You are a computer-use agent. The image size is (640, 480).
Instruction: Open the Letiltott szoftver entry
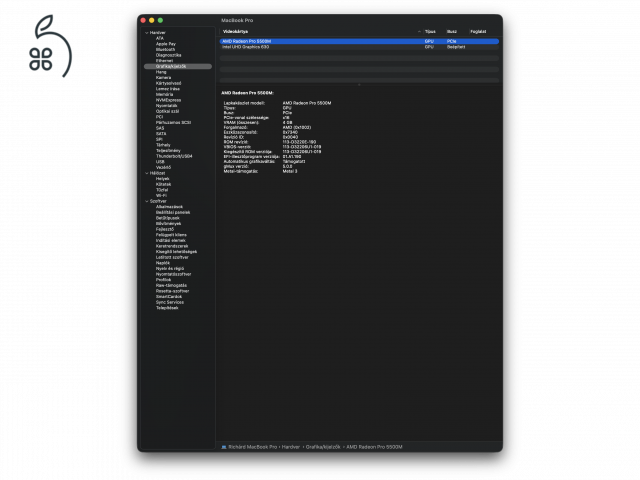click(x=172, y=258)
